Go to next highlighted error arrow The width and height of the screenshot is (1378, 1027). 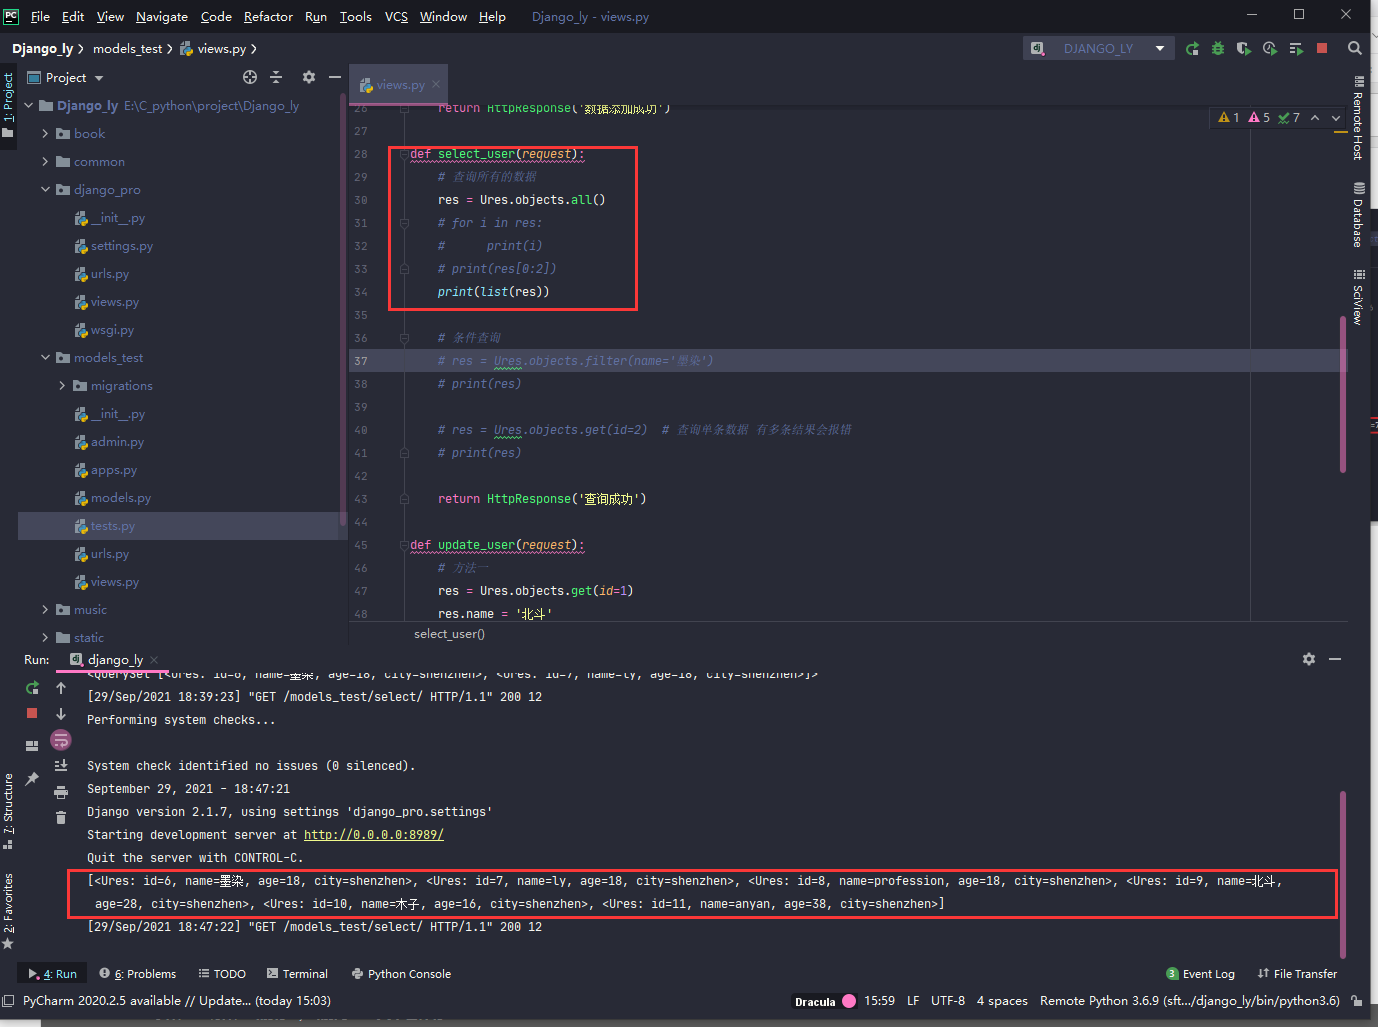coord(1335,118)
